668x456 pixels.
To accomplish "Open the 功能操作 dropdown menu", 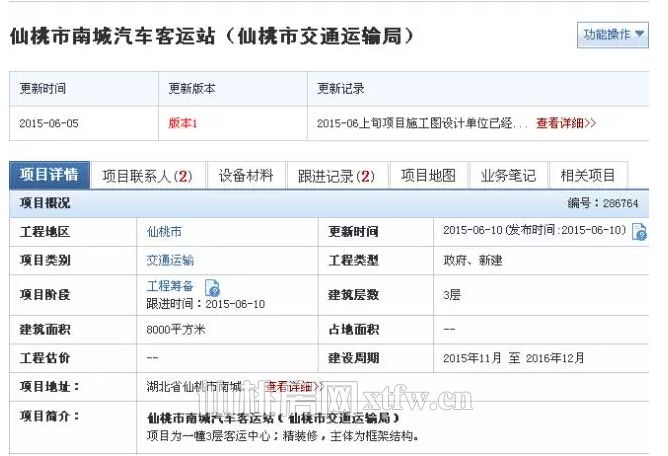I will pos(613,35).
